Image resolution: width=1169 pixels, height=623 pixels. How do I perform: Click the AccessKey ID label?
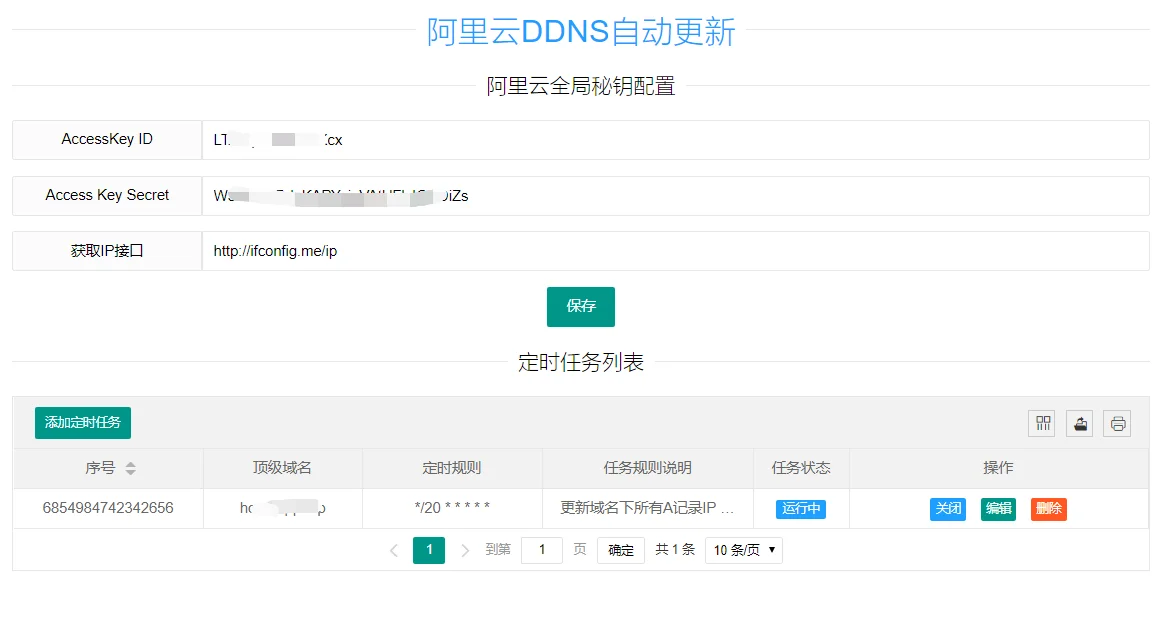(x=107, y=139)
